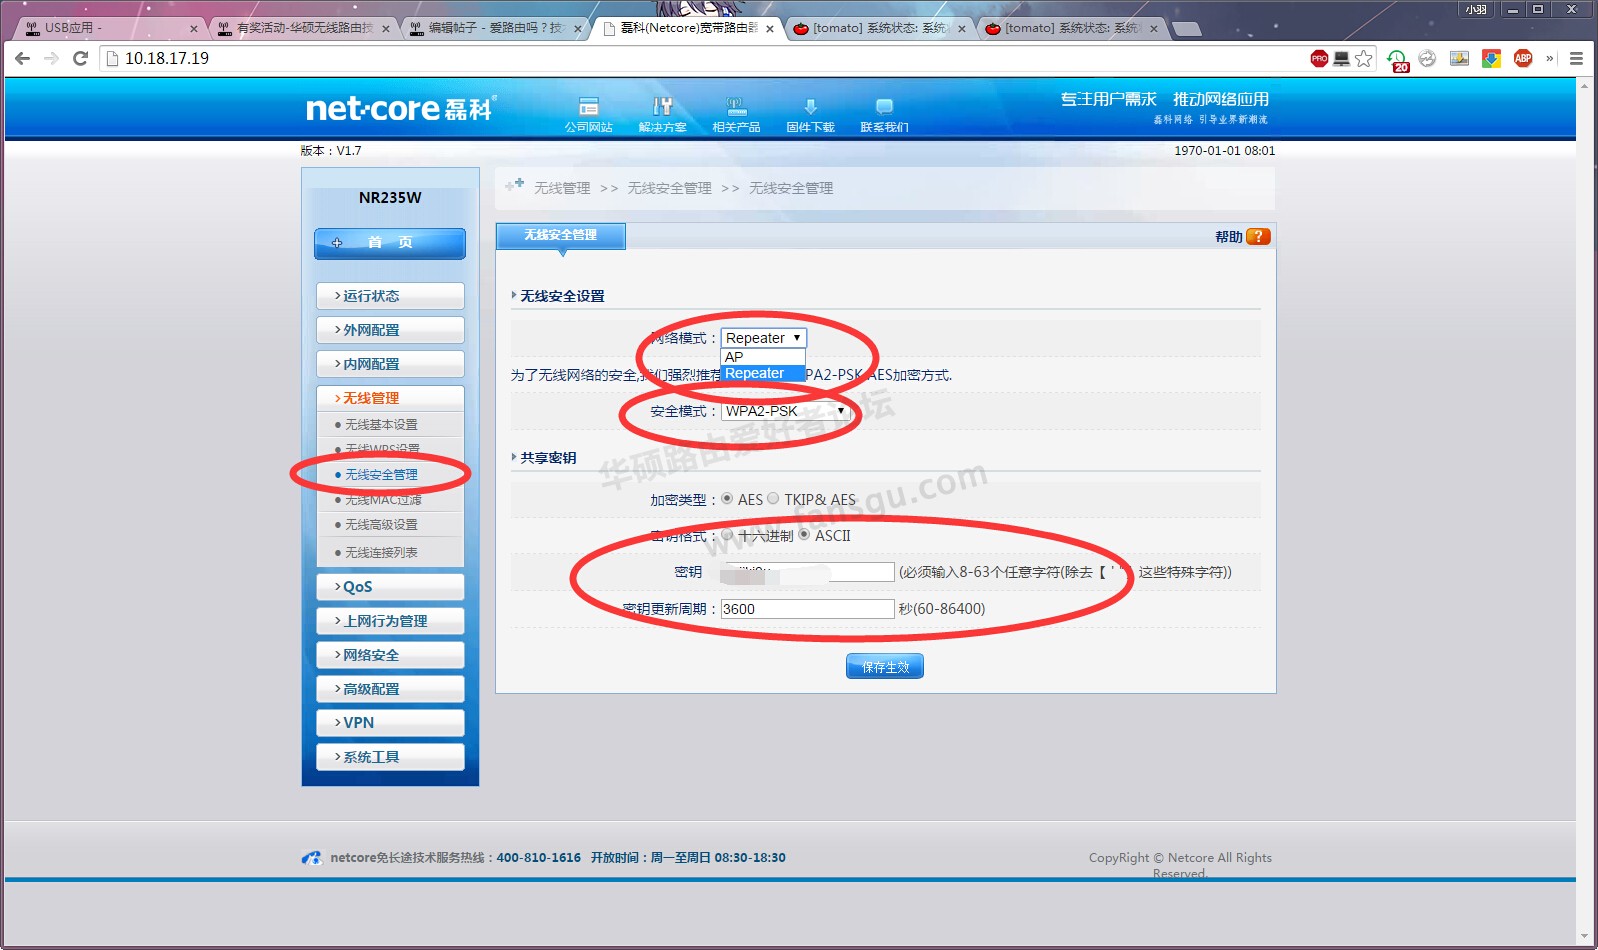The height and width of the screenshot is (950, 1598).
Task: Click the 密钥更新周期 field showing 3600
Action: coord(807,609)
